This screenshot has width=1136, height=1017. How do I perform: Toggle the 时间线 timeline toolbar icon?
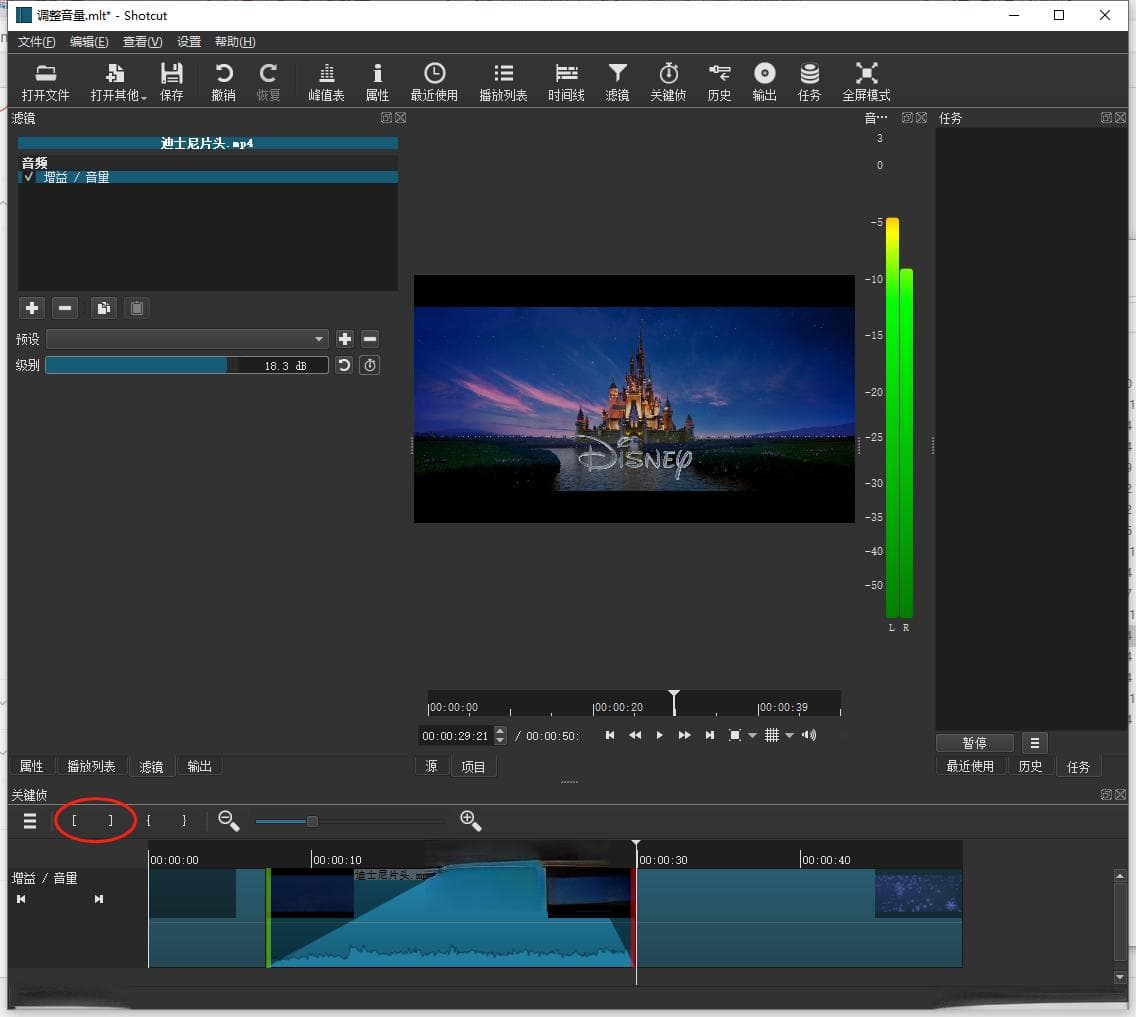pos(566,82)
